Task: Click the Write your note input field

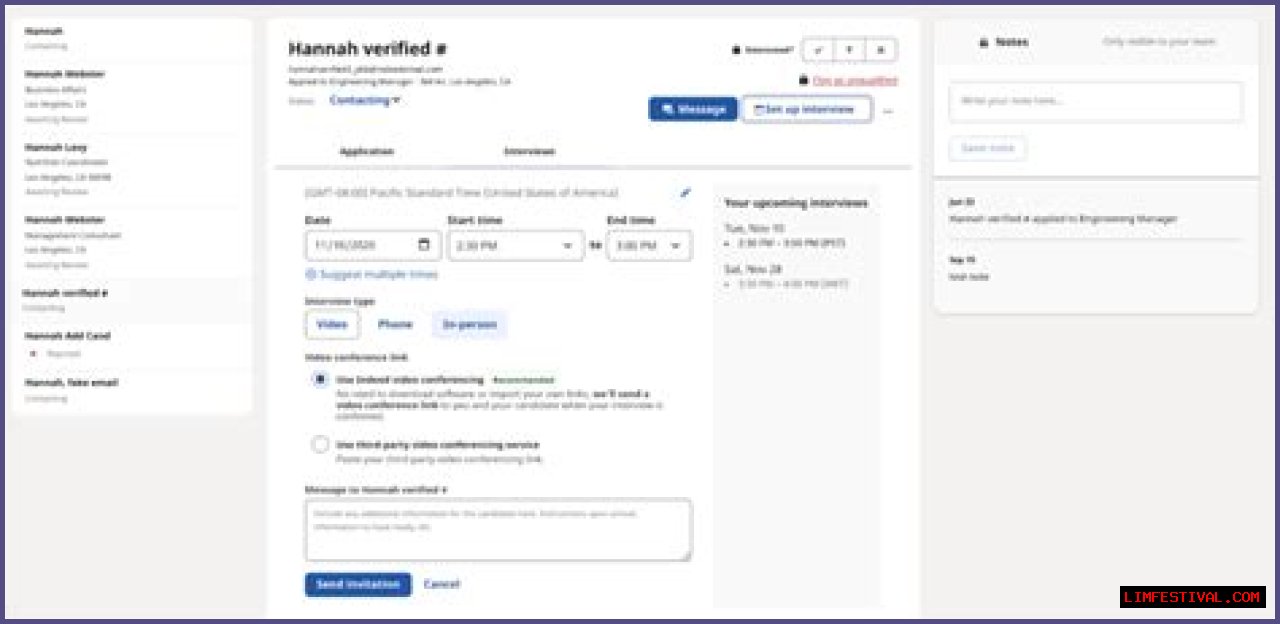Action: (1095, 101)
